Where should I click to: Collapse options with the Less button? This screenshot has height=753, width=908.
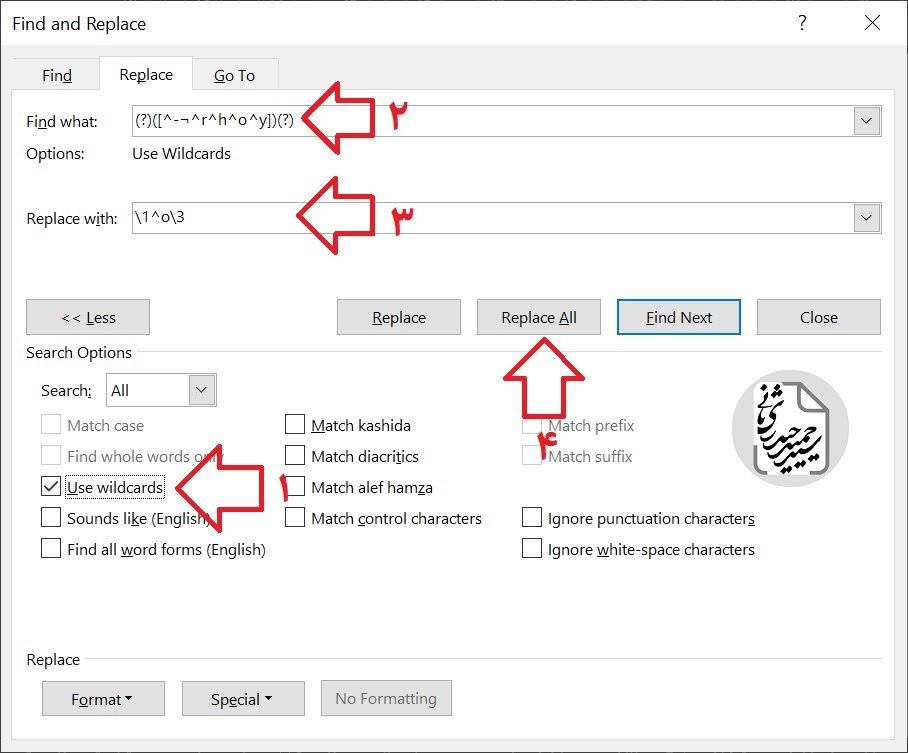88,317
